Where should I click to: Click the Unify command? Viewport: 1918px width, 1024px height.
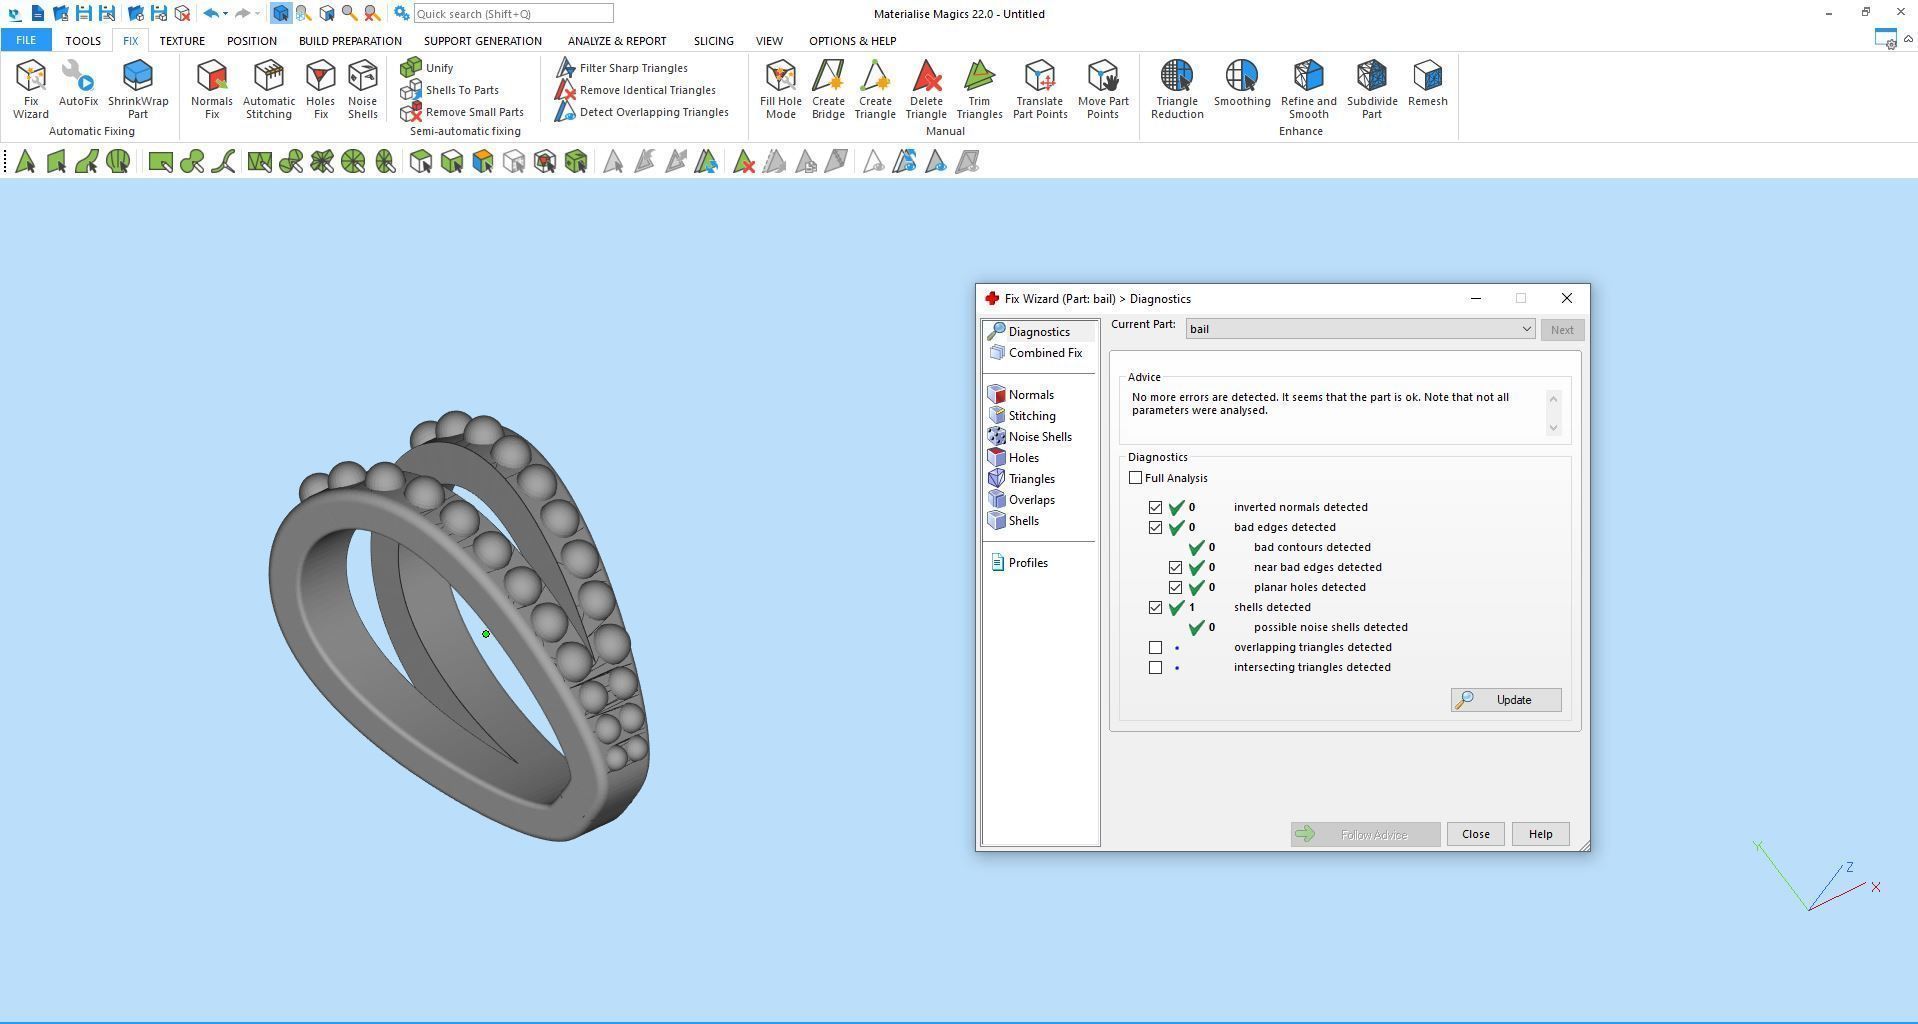click(427, 68)
